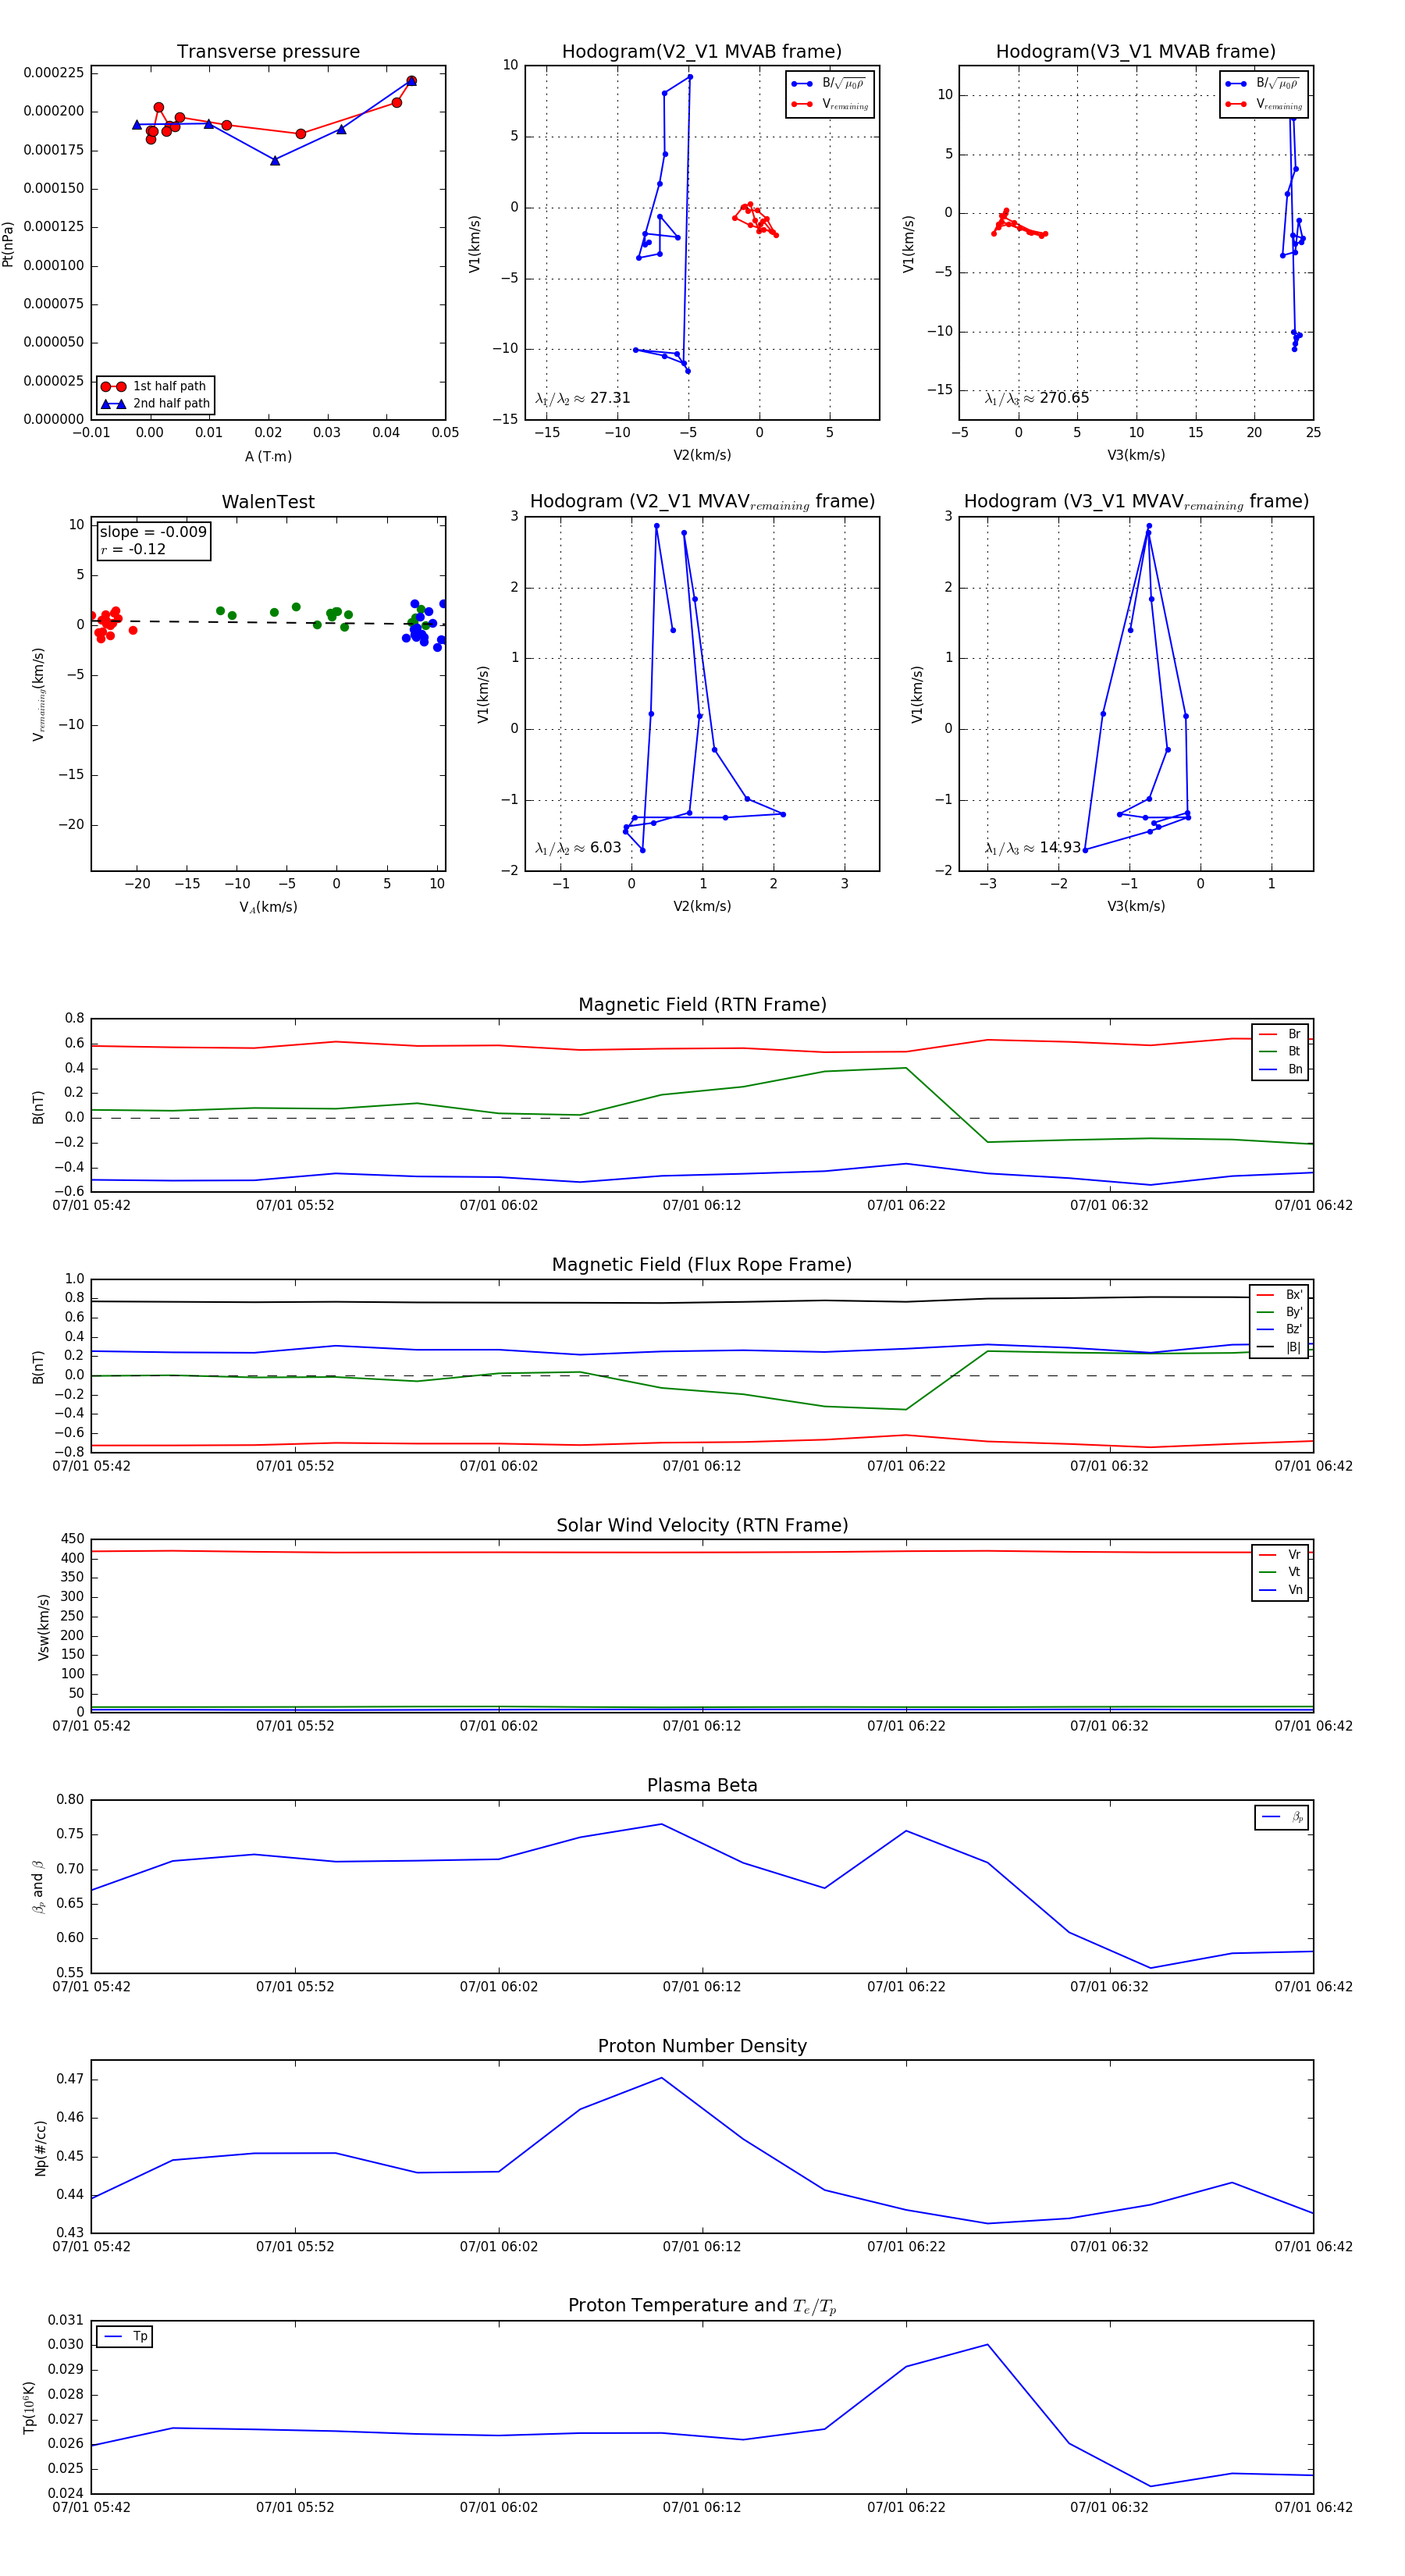This screenshot has height=2576, width=1405.
Task: Click the βp legend in Plasma Beta plot
Action: (x=1282, y=1817)
